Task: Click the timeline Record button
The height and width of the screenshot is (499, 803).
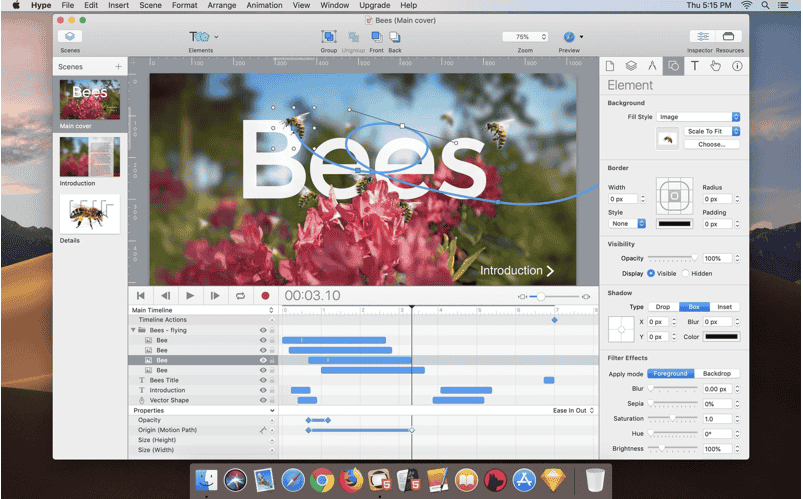Action: click(266, 296)
